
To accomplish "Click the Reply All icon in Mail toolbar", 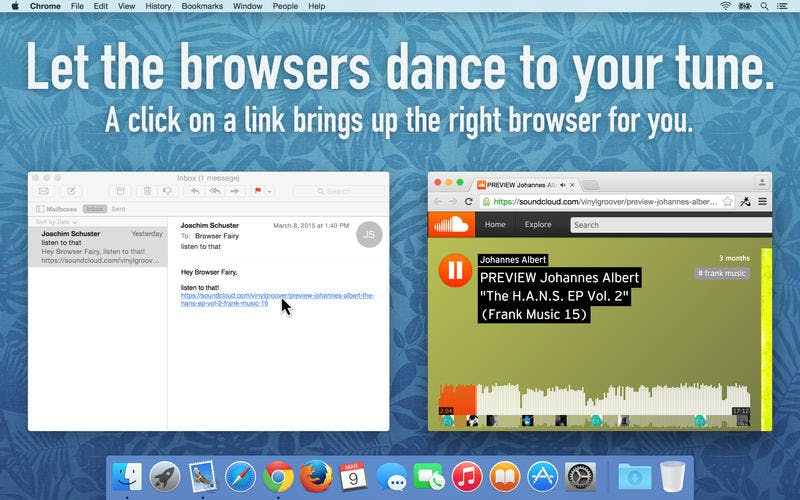I will [215, 191].
